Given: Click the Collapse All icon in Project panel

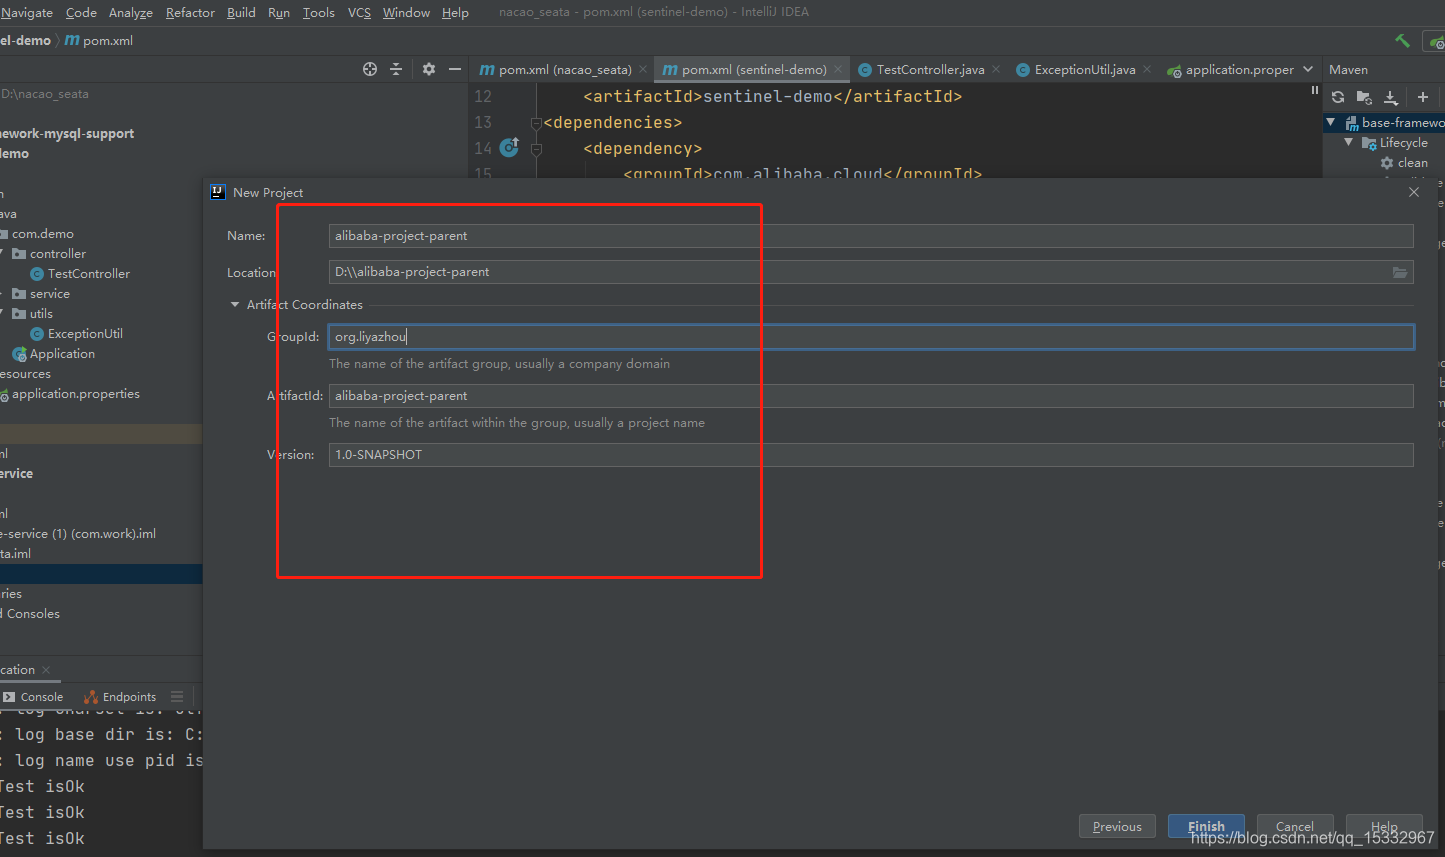Looking at the screenshot, I should tap(396, 69).
